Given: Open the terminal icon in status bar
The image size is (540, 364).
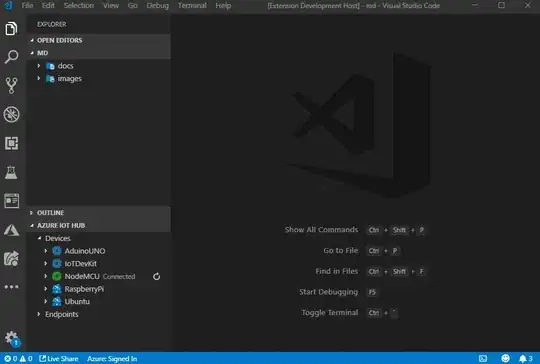Looking at the screenshot, I should [483, 358].
